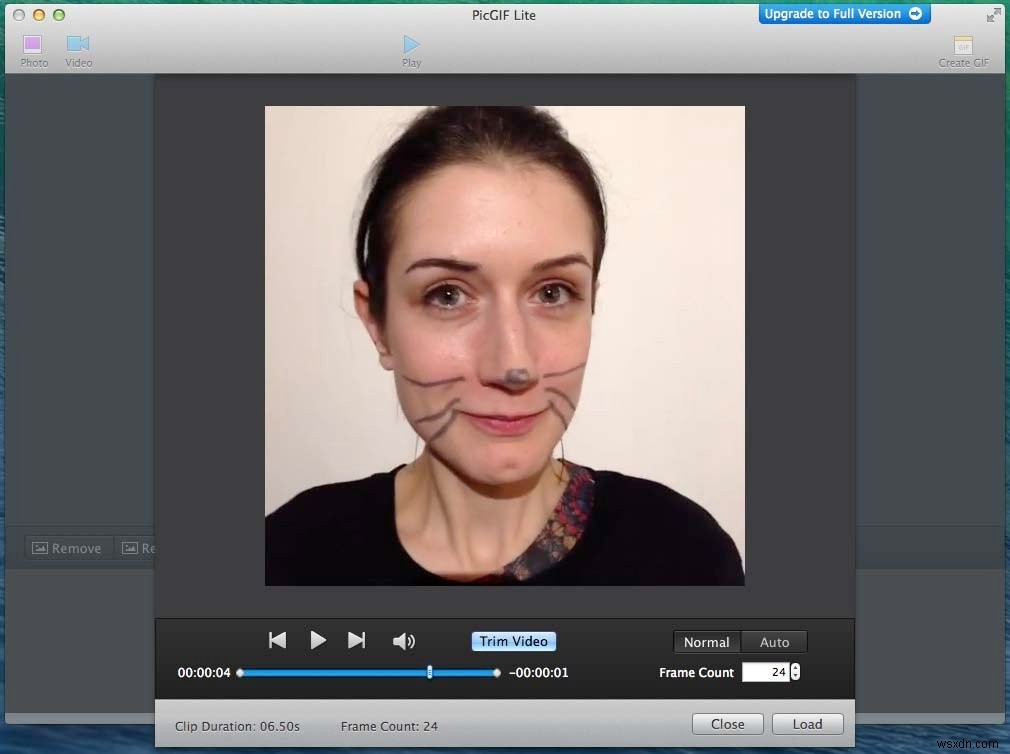Select the Photo import tool
The width and height of the screenshot is (1010, 754).
(33, 48)
